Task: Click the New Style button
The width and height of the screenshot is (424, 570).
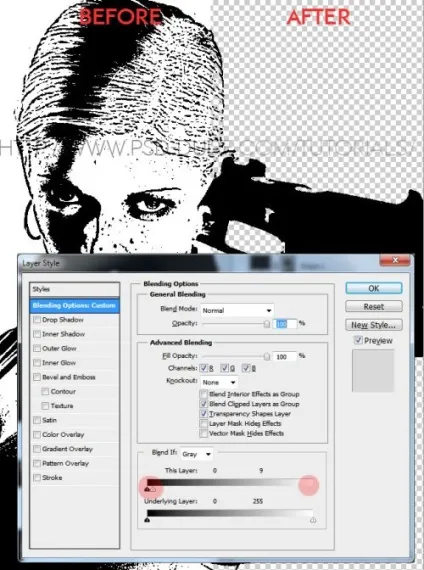Action: (374, 325)
